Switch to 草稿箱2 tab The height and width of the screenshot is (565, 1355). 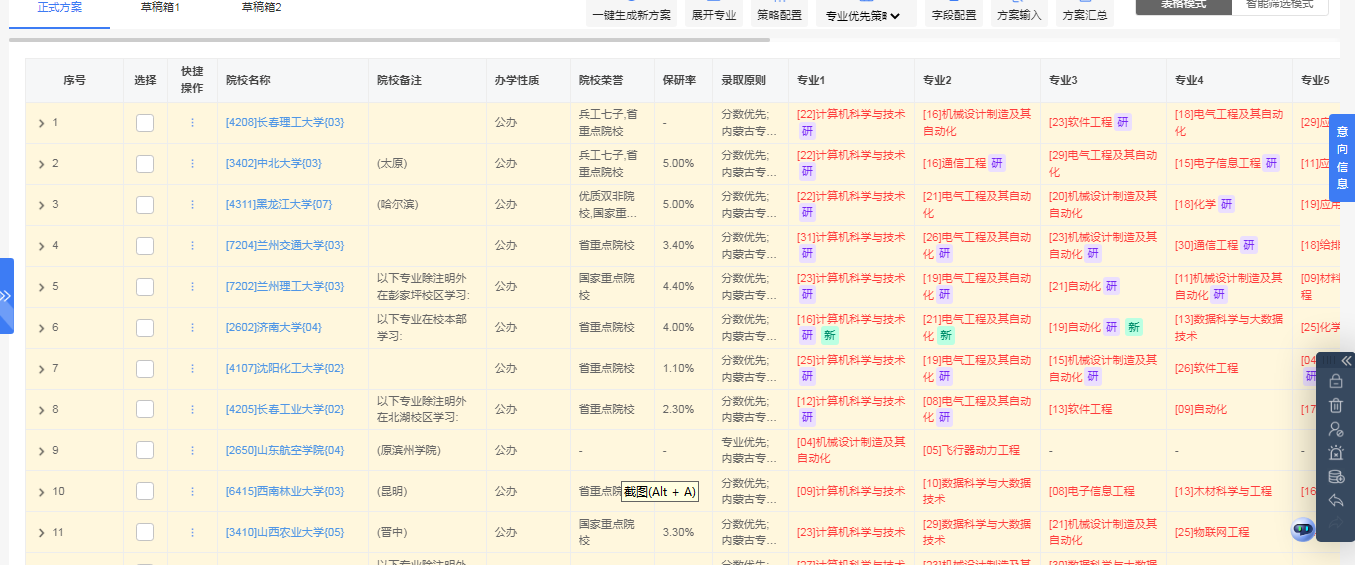[261, 8]
